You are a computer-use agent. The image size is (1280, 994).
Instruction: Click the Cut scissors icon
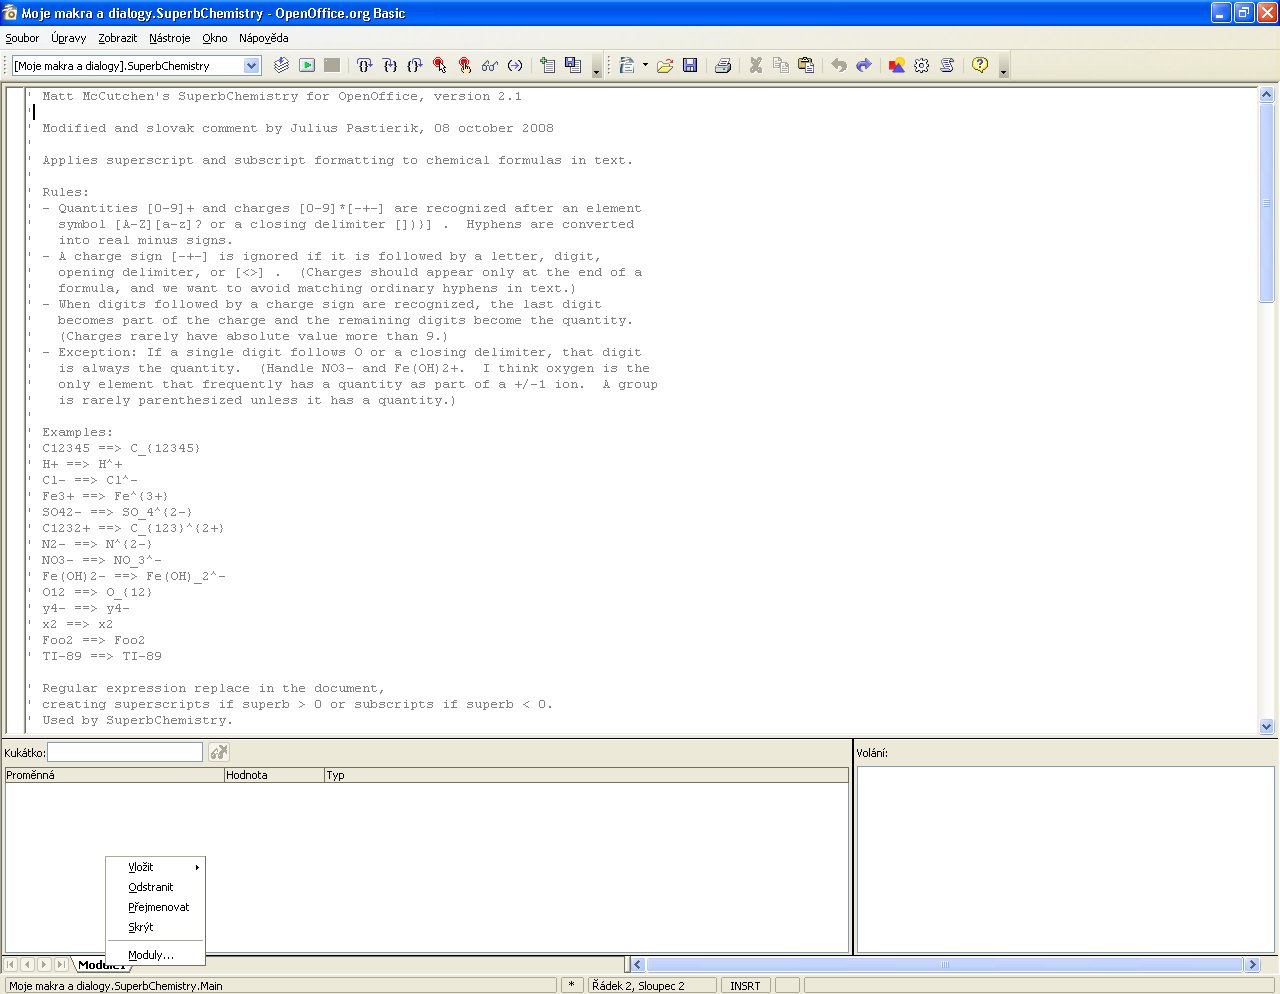756,65
